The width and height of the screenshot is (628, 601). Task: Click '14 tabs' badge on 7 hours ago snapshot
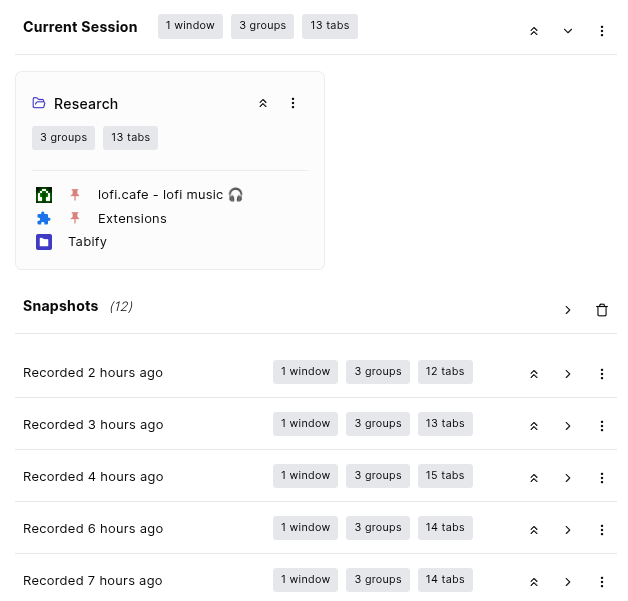click(x=445, y=580)
